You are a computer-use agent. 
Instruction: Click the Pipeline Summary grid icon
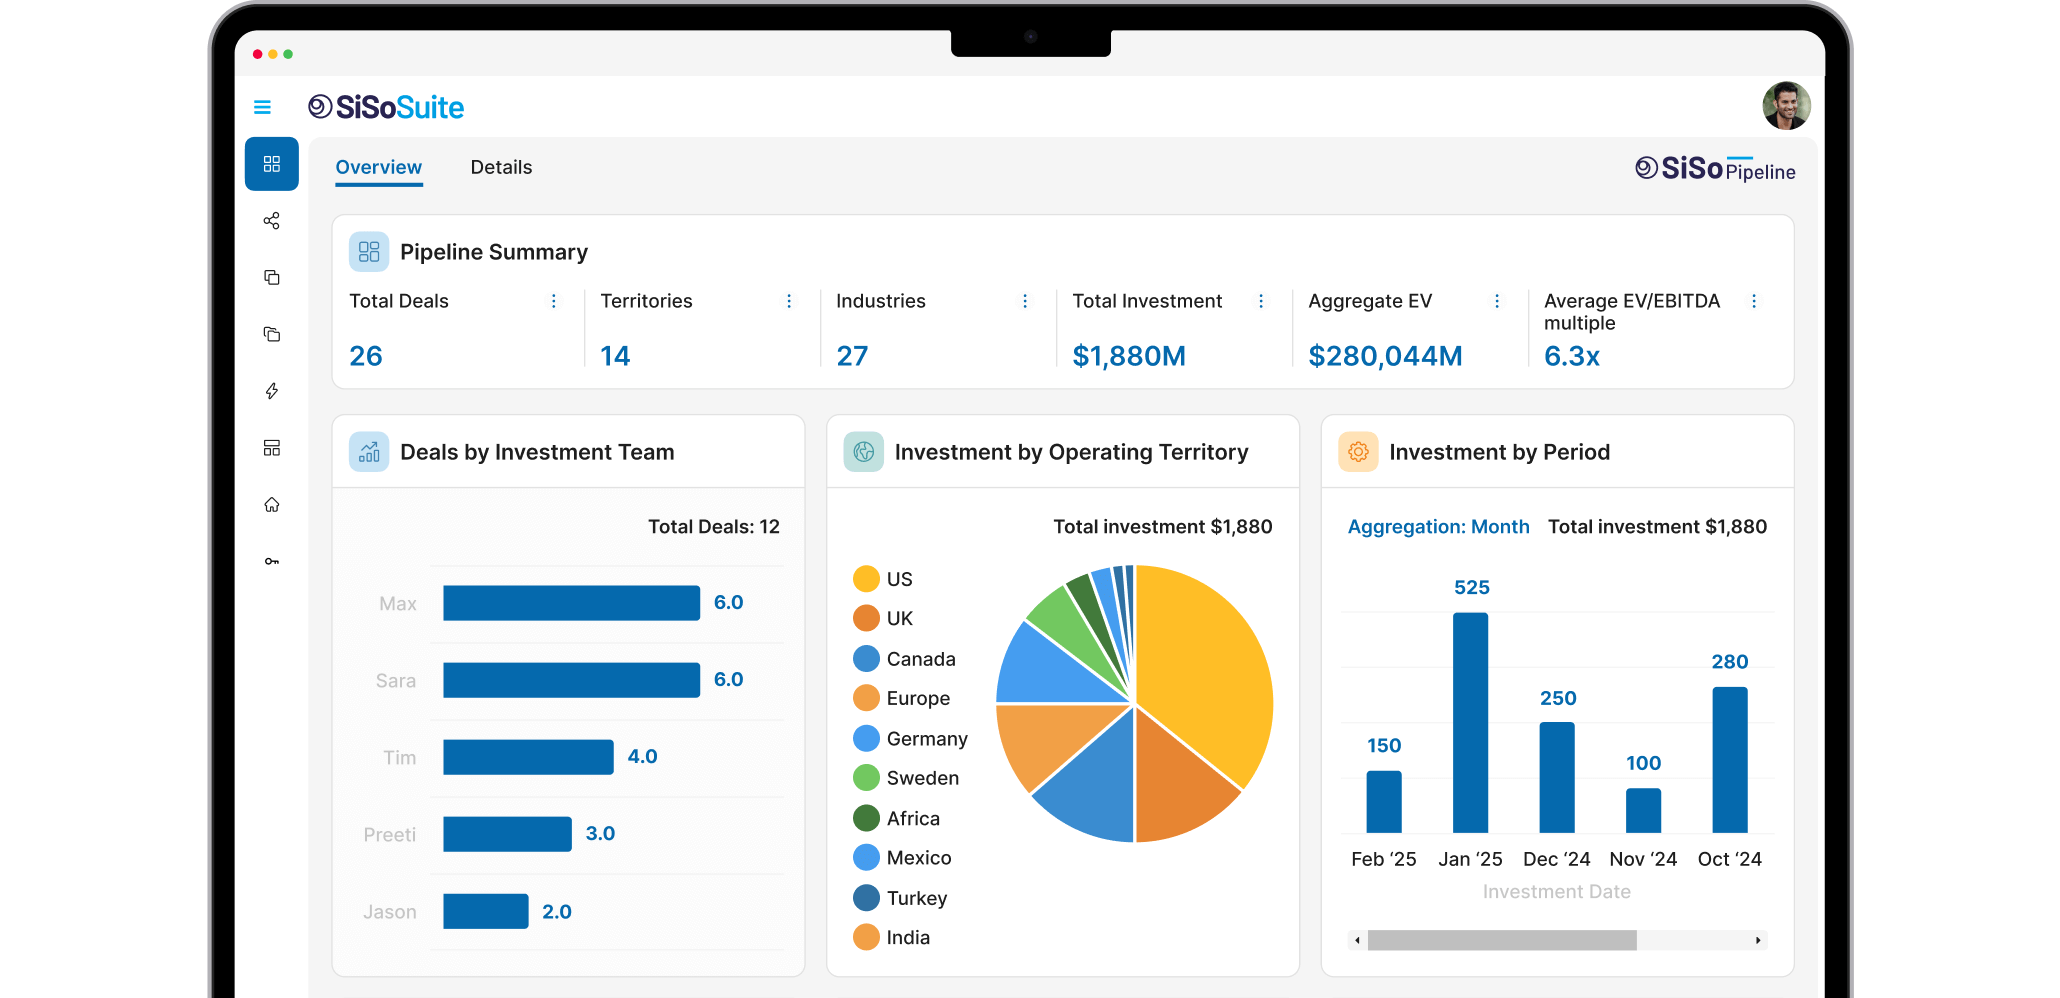[x=369, y=252]
